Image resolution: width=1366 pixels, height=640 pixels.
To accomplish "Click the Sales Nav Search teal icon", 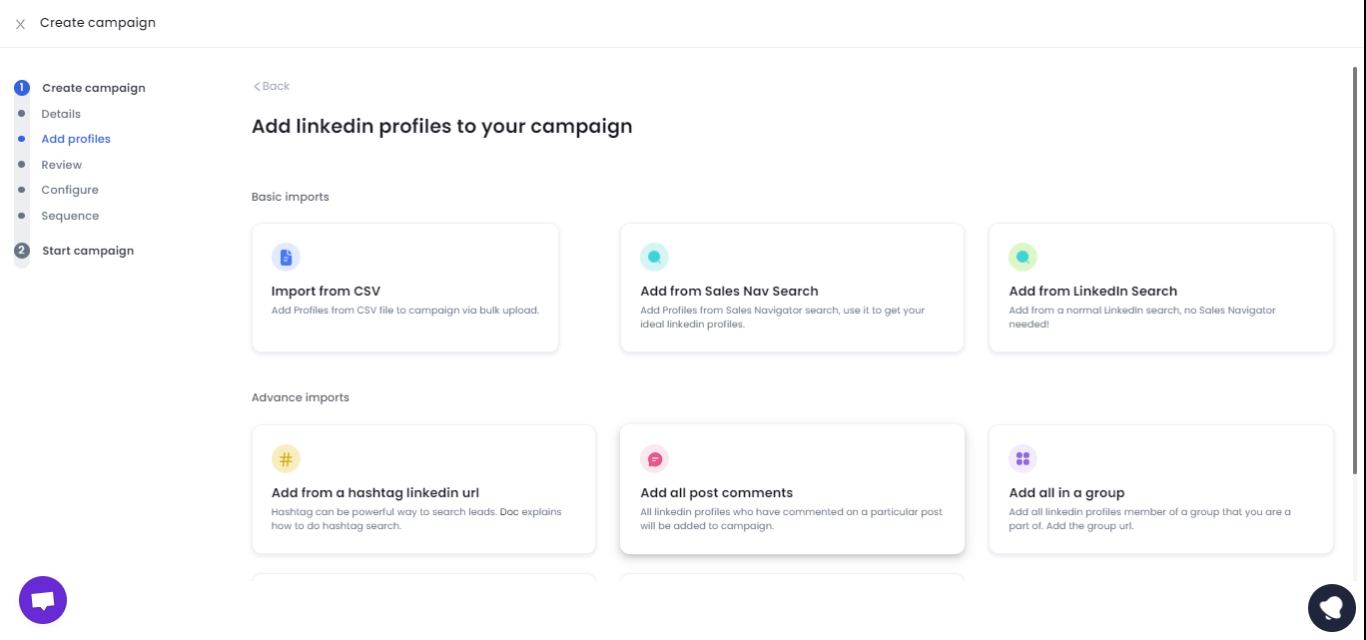I will (x=655, y=256).
